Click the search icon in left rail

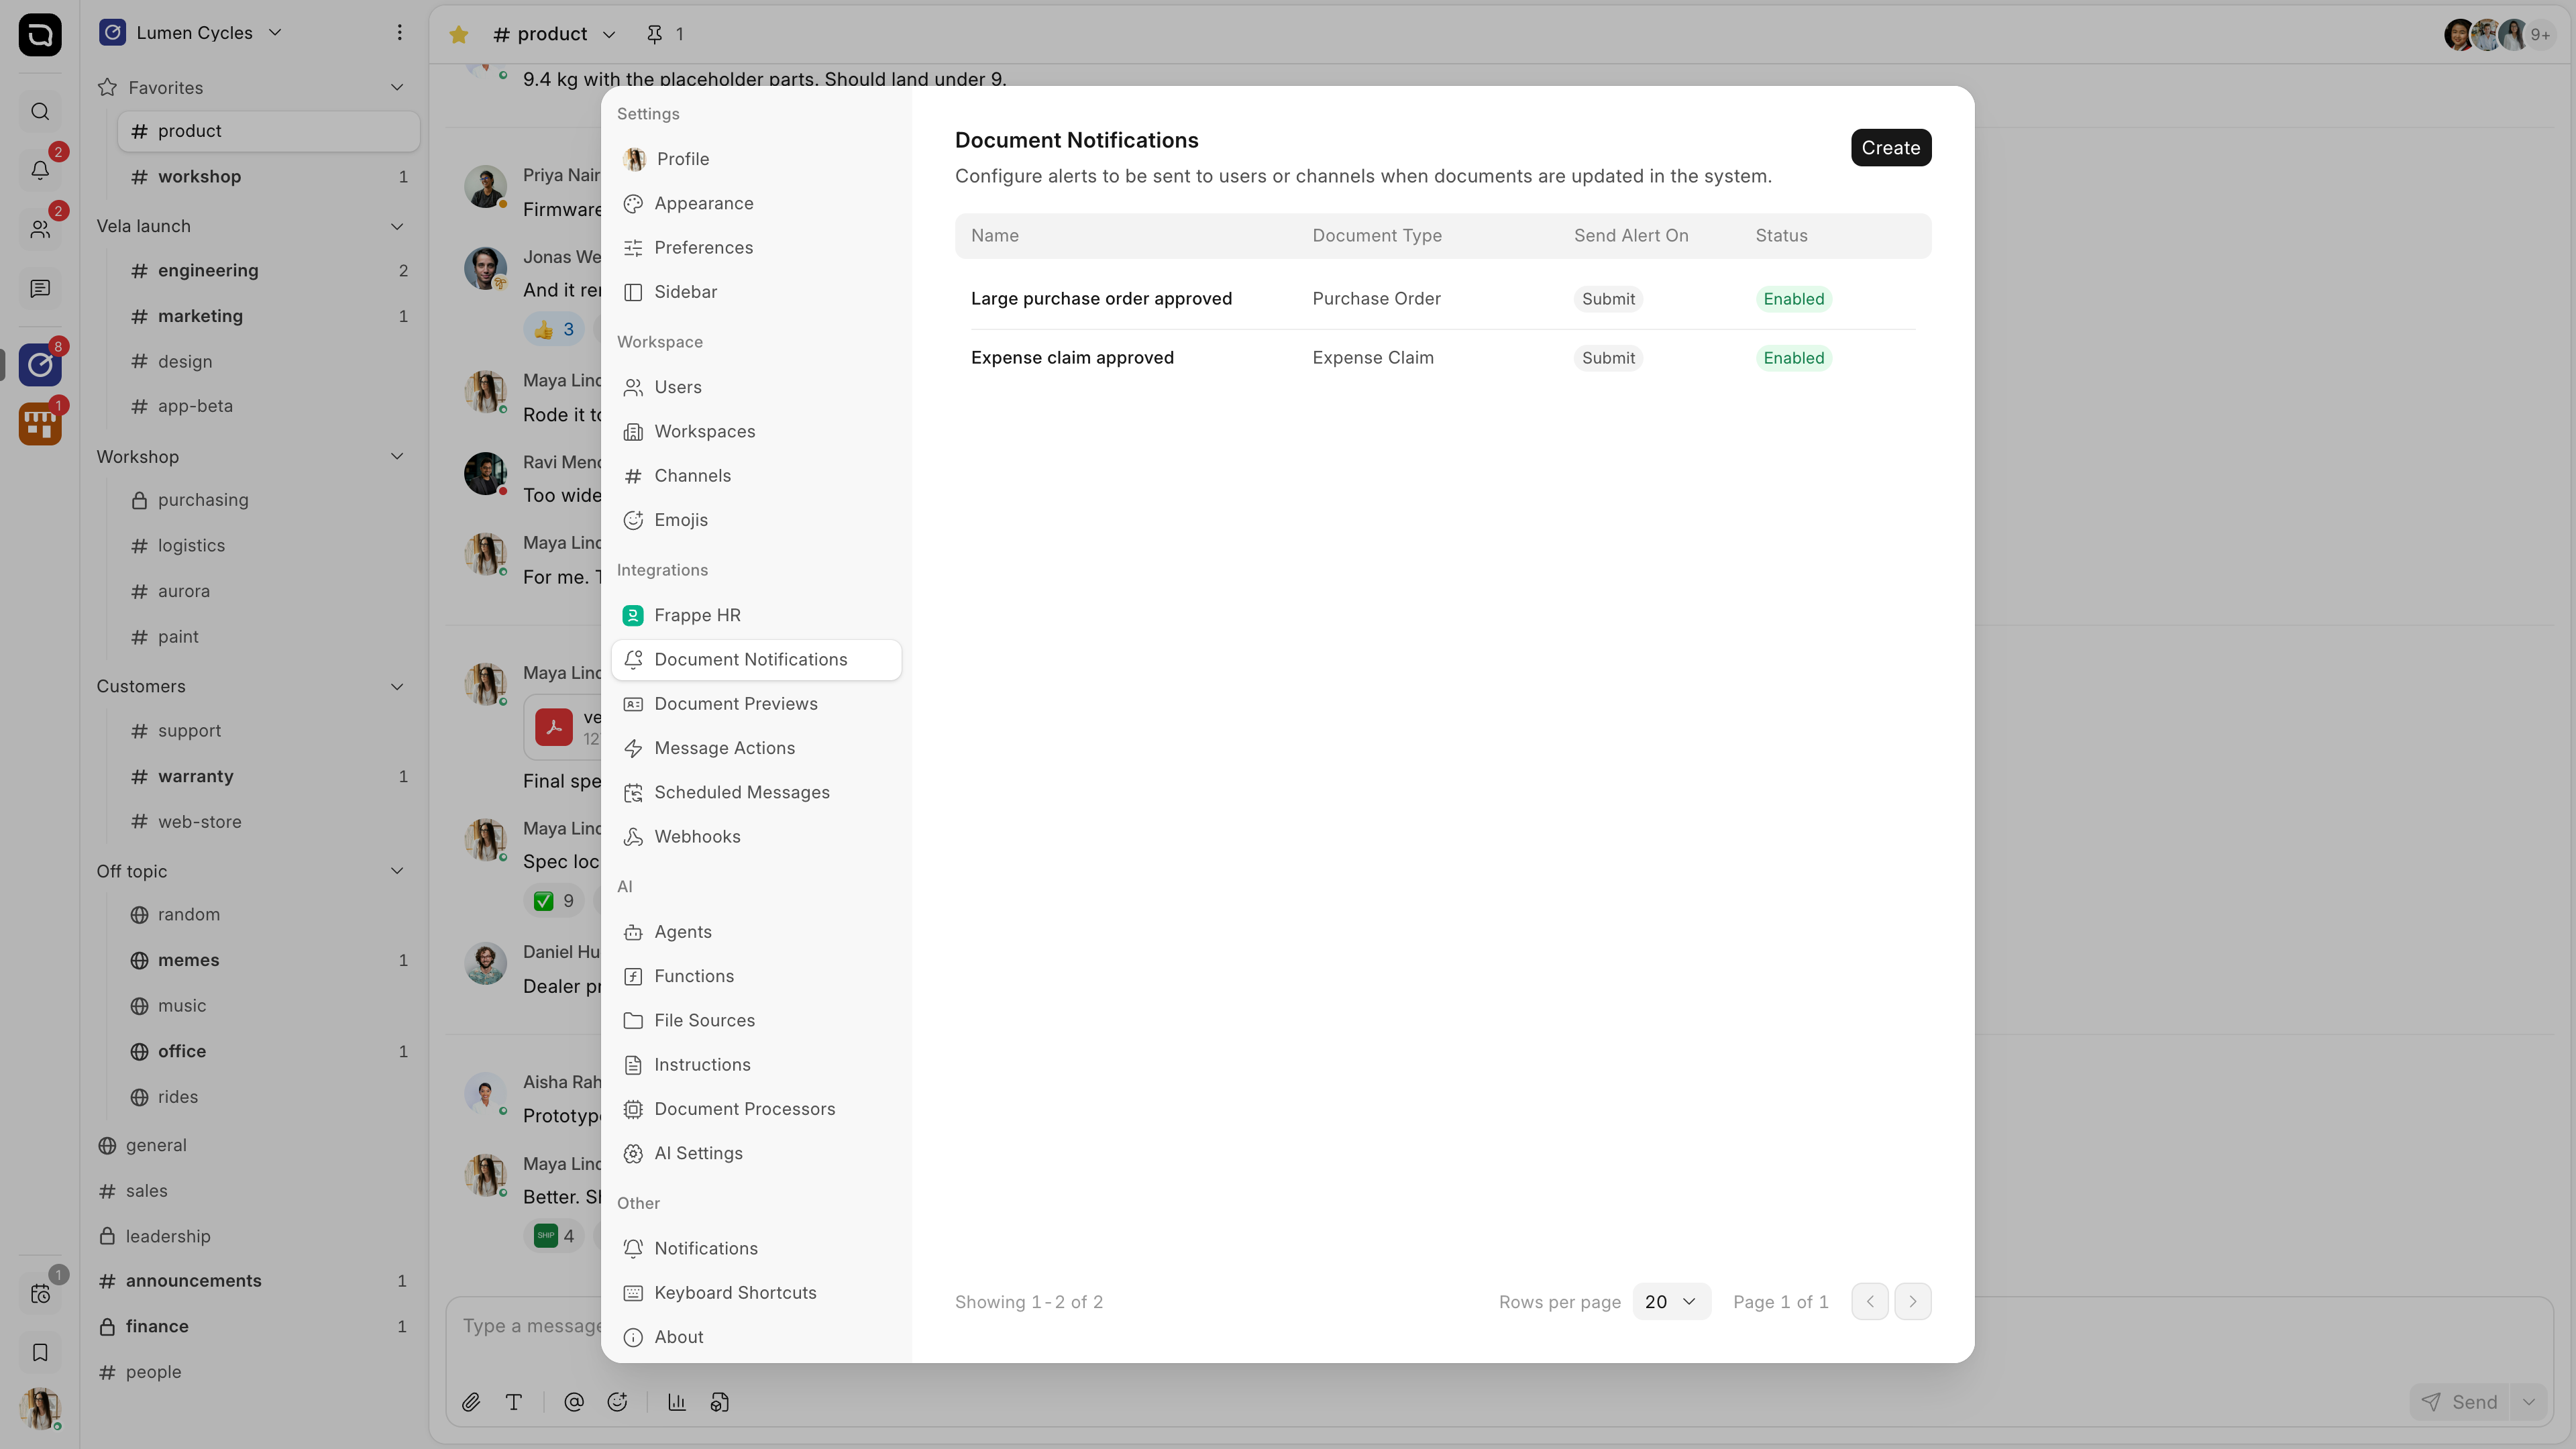pos(40,111)
